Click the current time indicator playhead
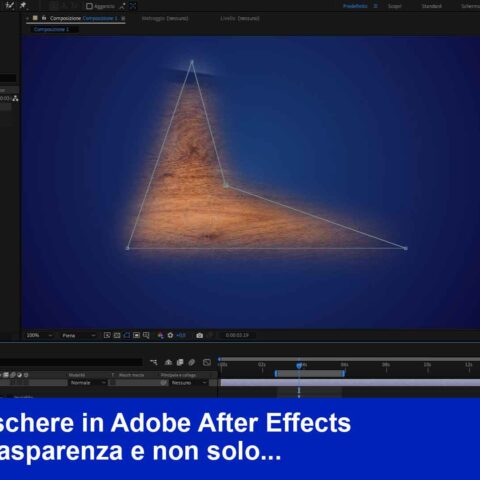 coord(299,366)
